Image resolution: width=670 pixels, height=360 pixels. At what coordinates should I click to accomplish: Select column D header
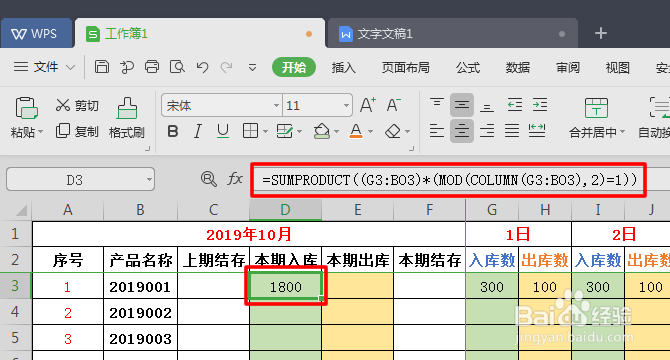[285, 210]
